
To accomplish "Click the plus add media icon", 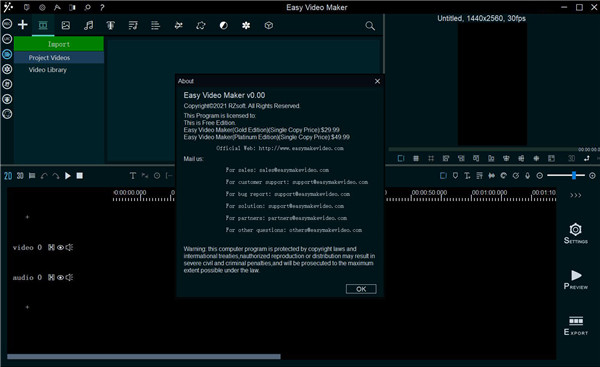I will tap(23, 25).
